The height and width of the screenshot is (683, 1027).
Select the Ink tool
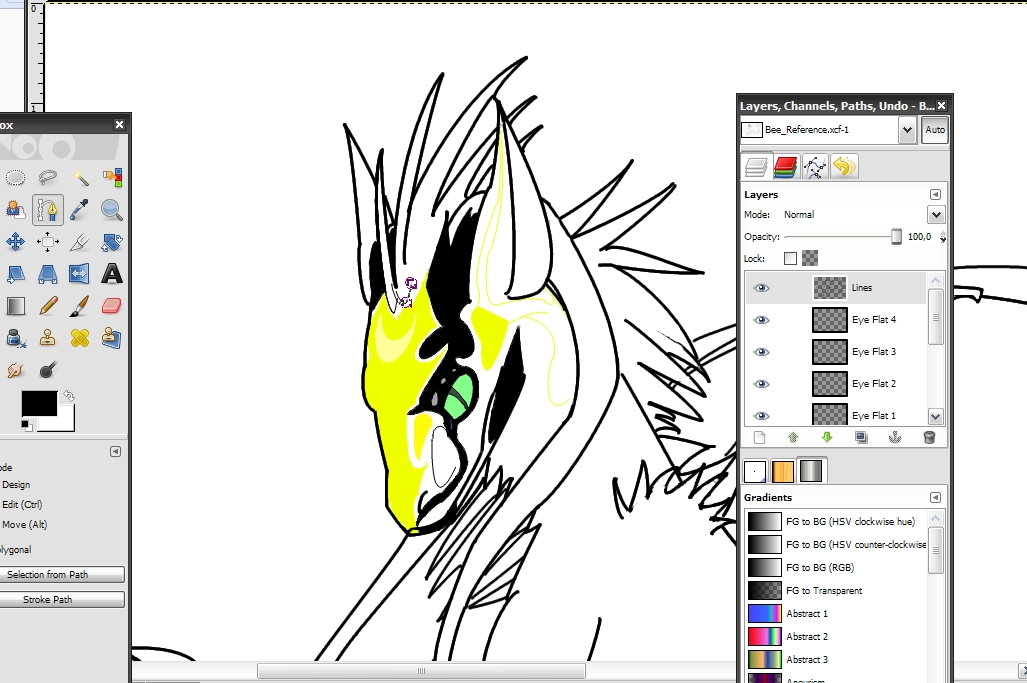click(15, 338)
